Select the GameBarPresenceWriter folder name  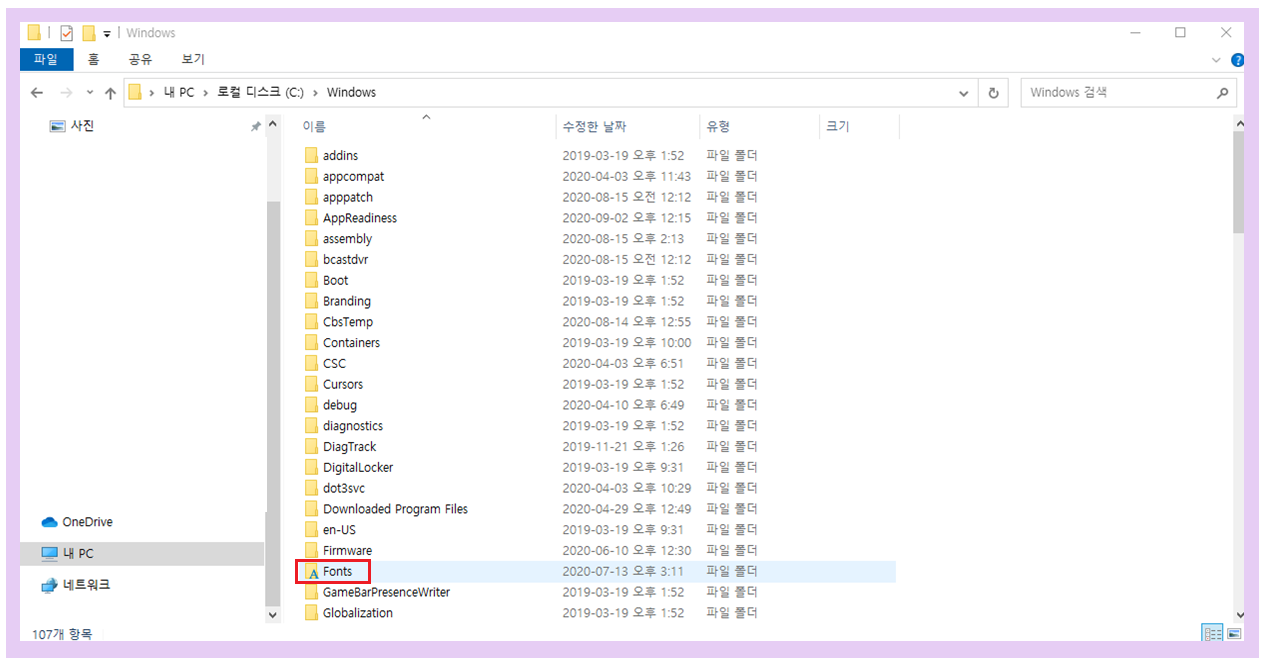tap(386, 592)
